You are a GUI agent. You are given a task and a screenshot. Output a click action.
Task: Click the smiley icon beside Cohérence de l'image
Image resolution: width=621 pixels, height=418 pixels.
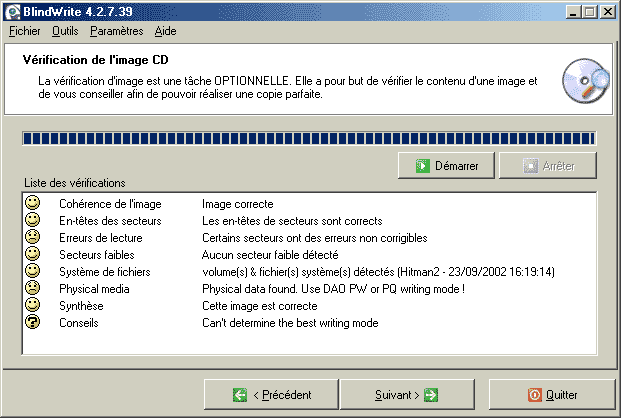(32, 203)
